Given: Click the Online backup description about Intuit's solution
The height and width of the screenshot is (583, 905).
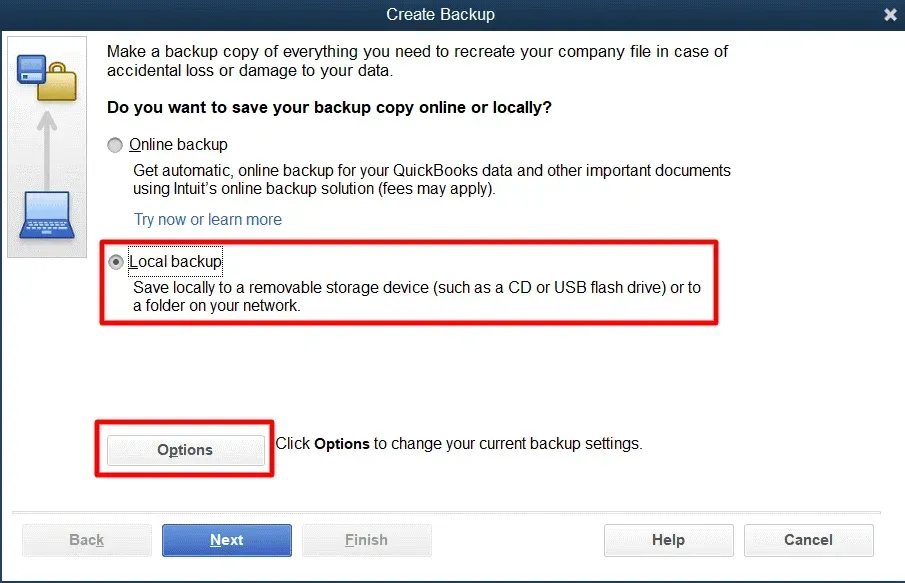Looking at the screenshot, I should (430, 179).
